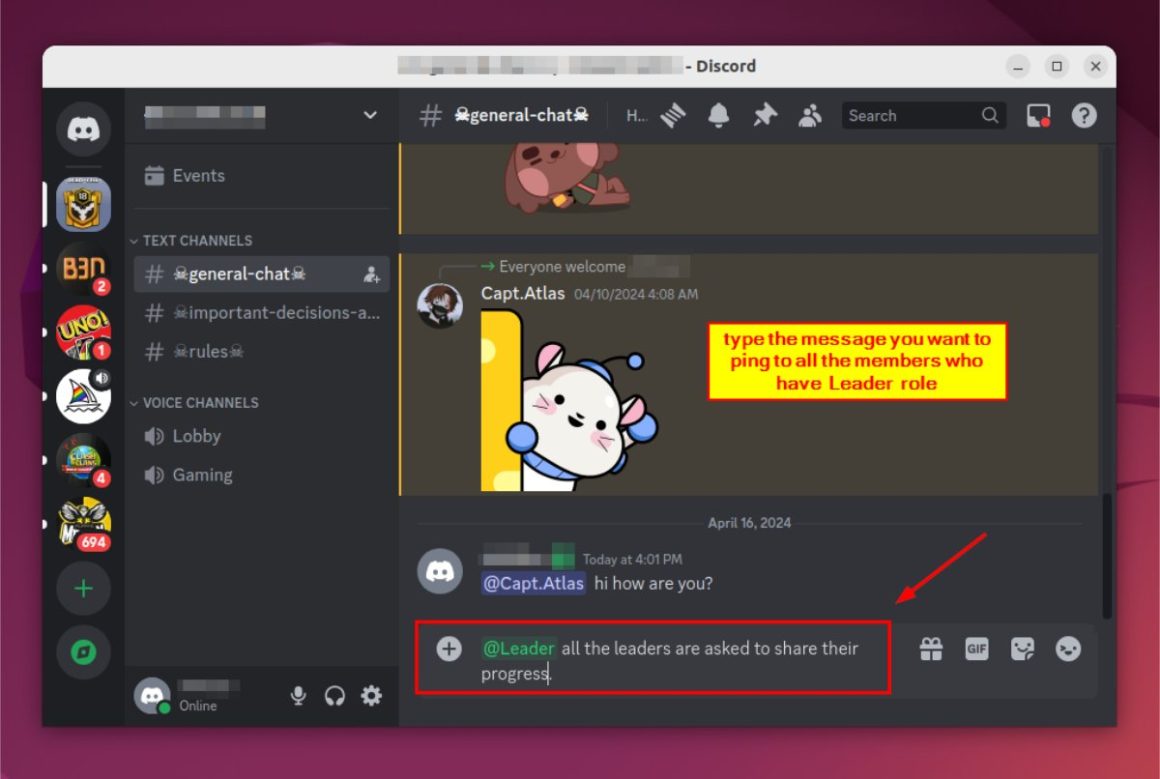The width and height of the screenshot is (1160, 779).
Task: Open the sticker picker
Action: click(x=1022, y=648)
